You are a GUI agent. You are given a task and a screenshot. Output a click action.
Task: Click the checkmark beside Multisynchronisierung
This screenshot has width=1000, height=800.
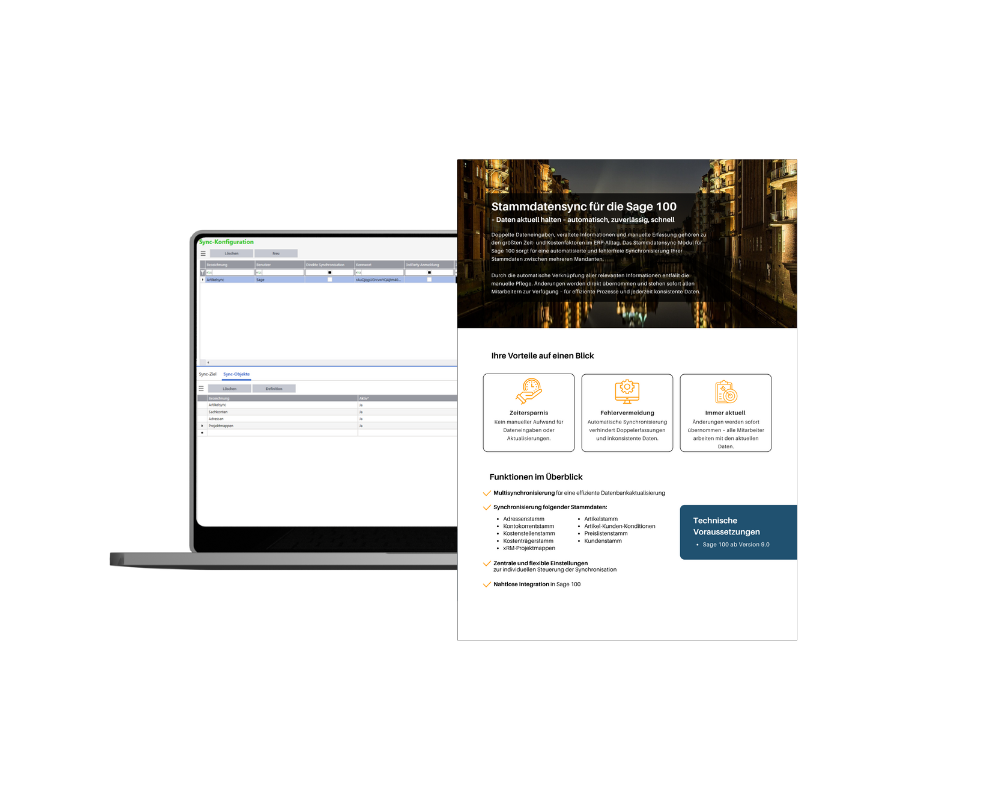486,493
